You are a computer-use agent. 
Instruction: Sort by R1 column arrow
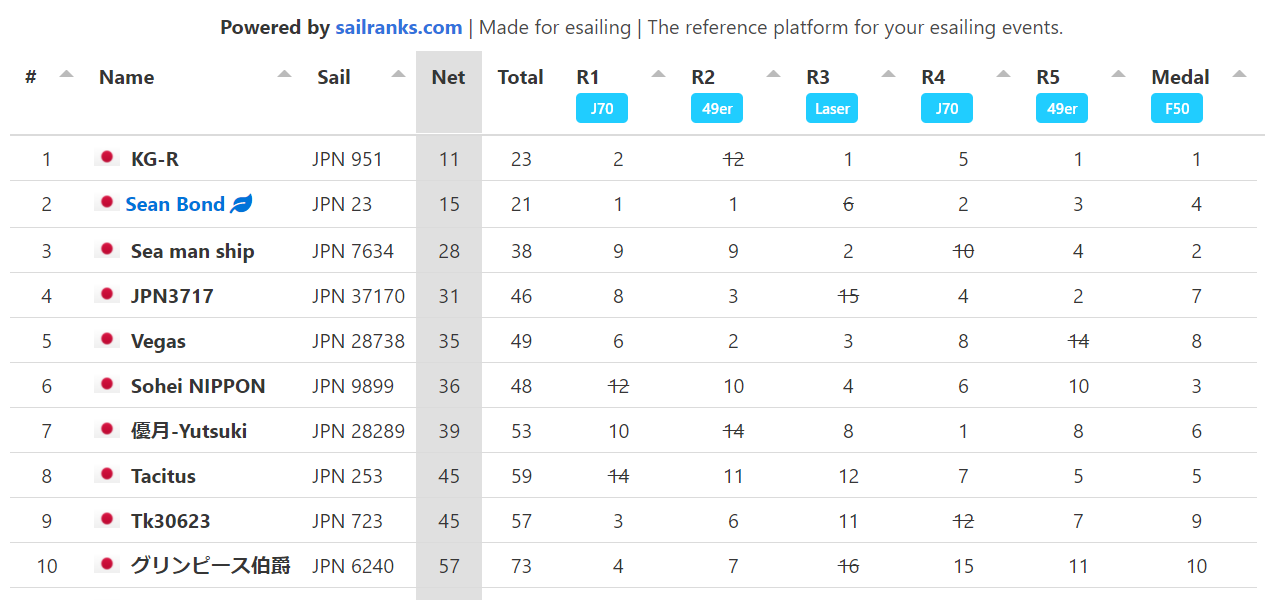coord(658,74)
